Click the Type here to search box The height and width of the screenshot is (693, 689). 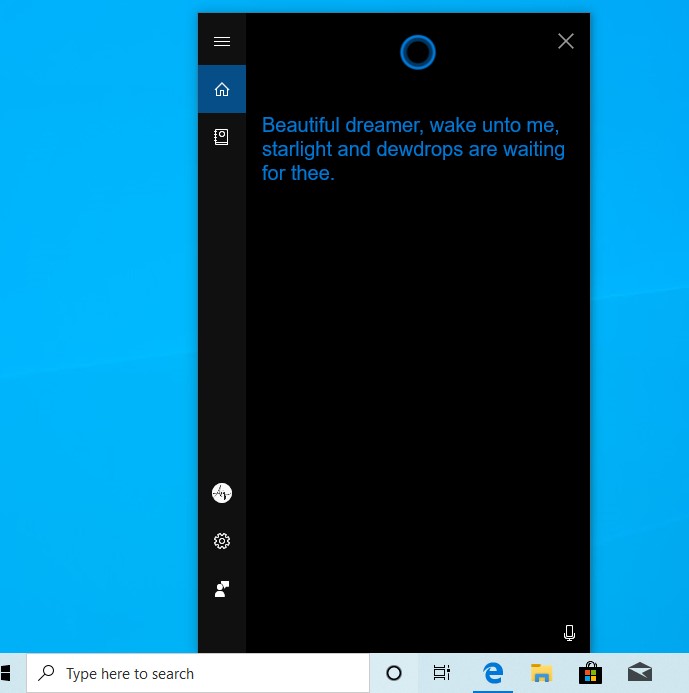click(198, 673)
